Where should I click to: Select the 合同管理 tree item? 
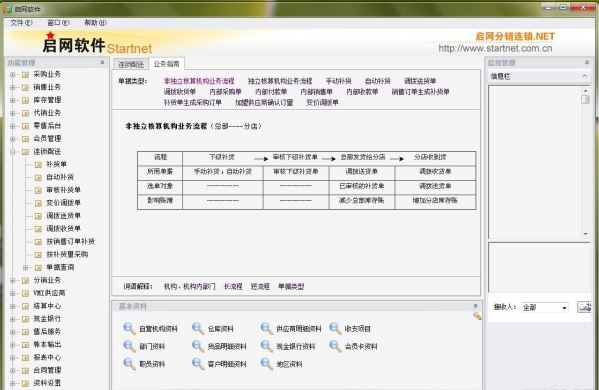click(47, 370)
